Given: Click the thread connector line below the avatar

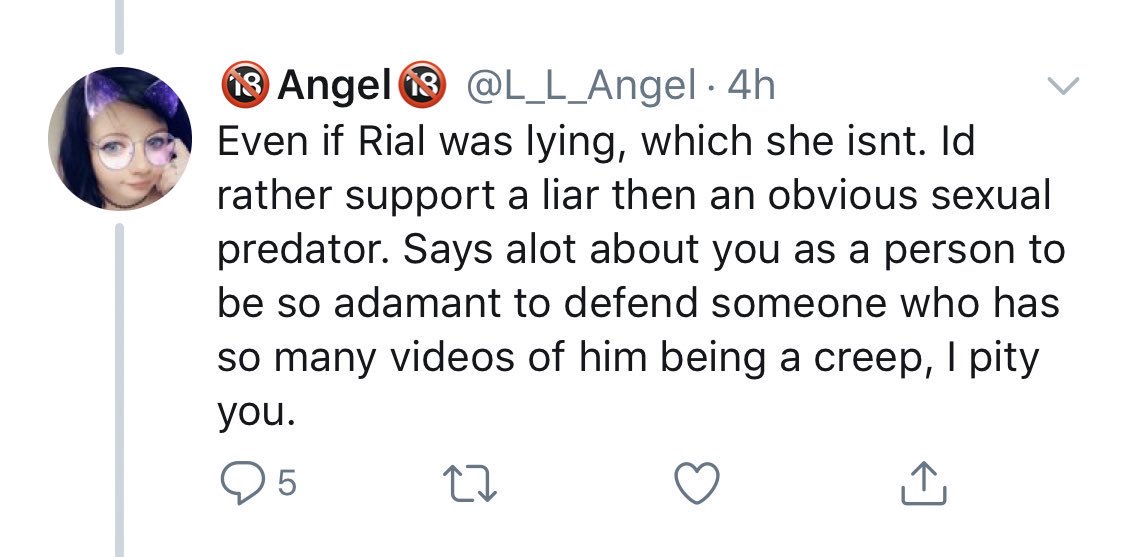Looking at the screenshot, I should [120, 391].
